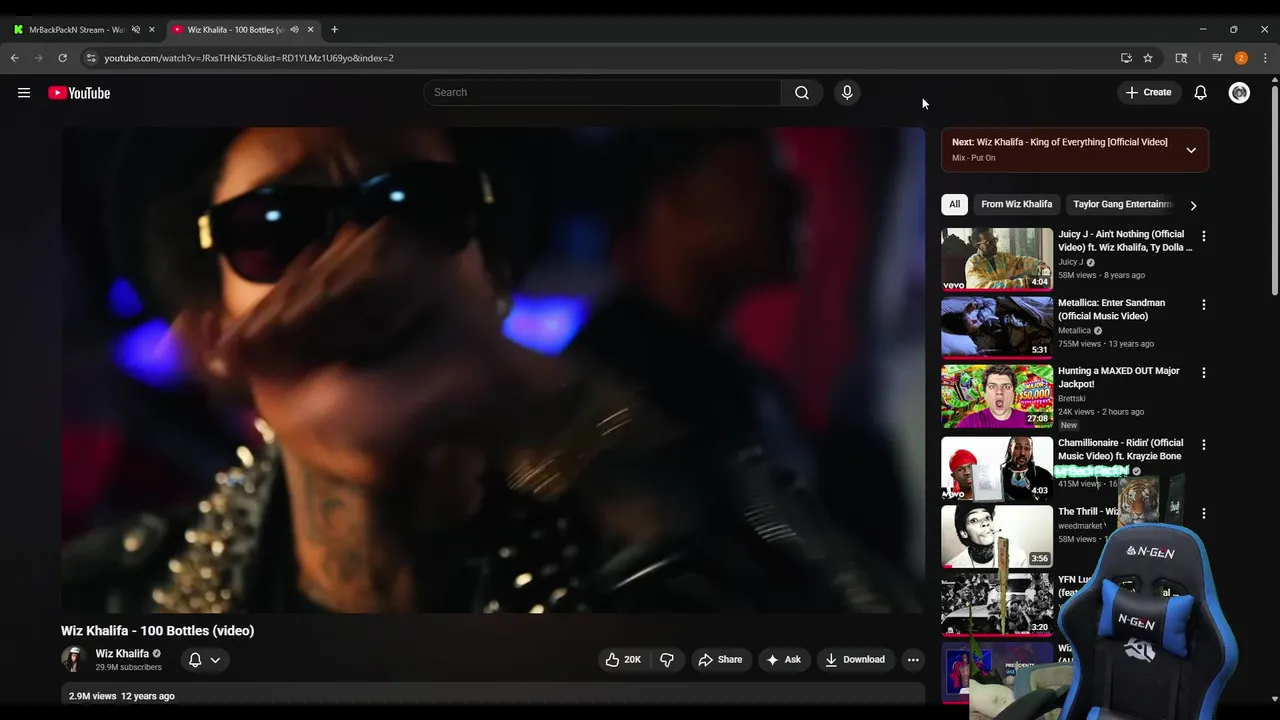The image size is (1280, 720).
Task: Open options for Juicy J Ain't Nothing video
Action: (x=1204, y=236)
